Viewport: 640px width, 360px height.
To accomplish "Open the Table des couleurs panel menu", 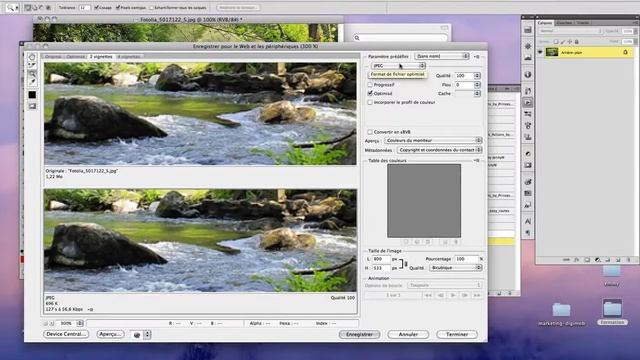I will (476, 160).
